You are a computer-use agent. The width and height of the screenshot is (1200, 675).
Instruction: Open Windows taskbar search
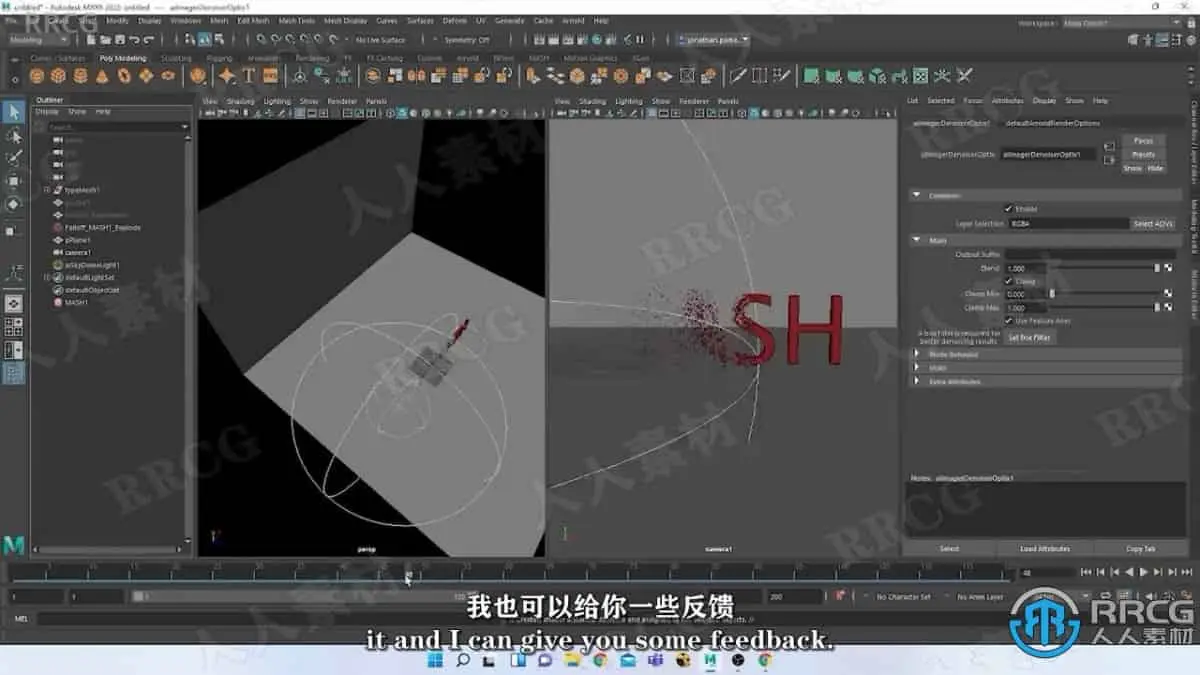pos(463,660)
